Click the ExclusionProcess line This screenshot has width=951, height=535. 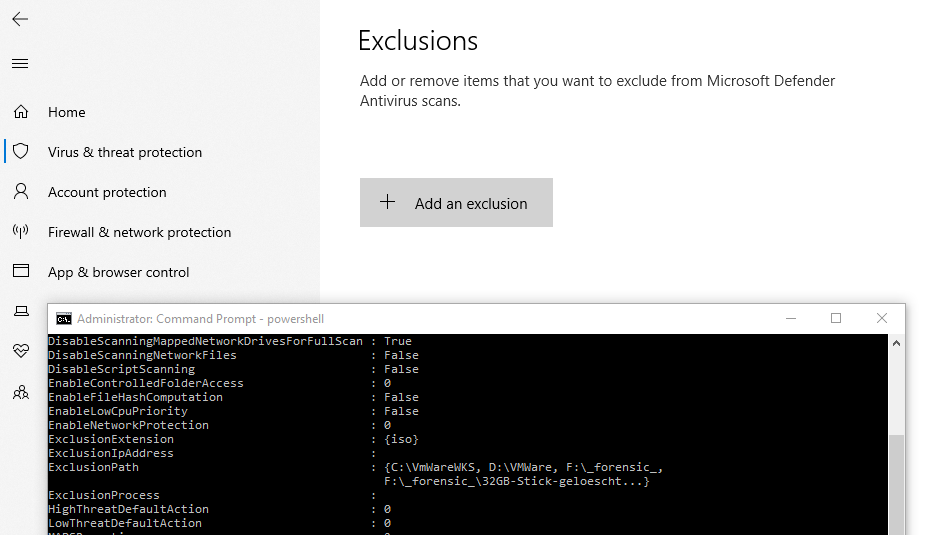tap(212, 496)
